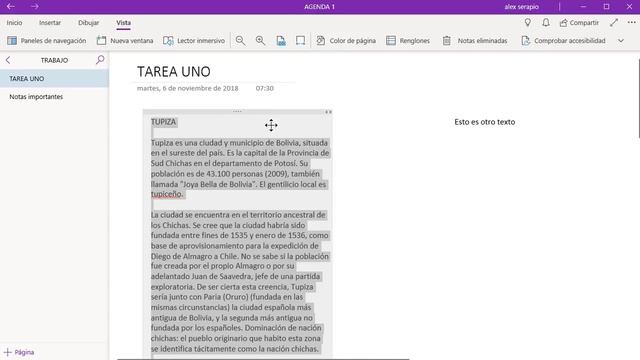Click the 100% zoom page icon

point(281,41)
